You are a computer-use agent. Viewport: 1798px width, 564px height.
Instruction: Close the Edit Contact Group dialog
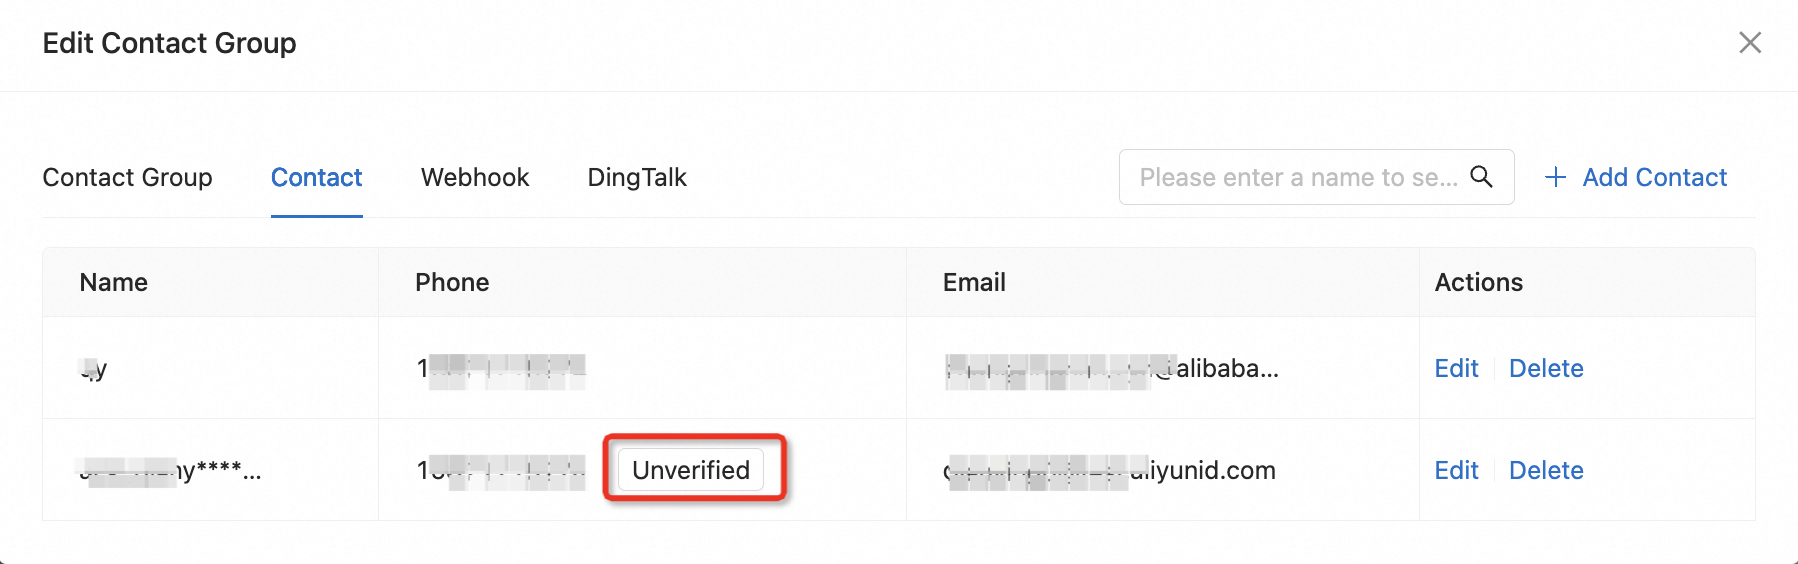1749,43
